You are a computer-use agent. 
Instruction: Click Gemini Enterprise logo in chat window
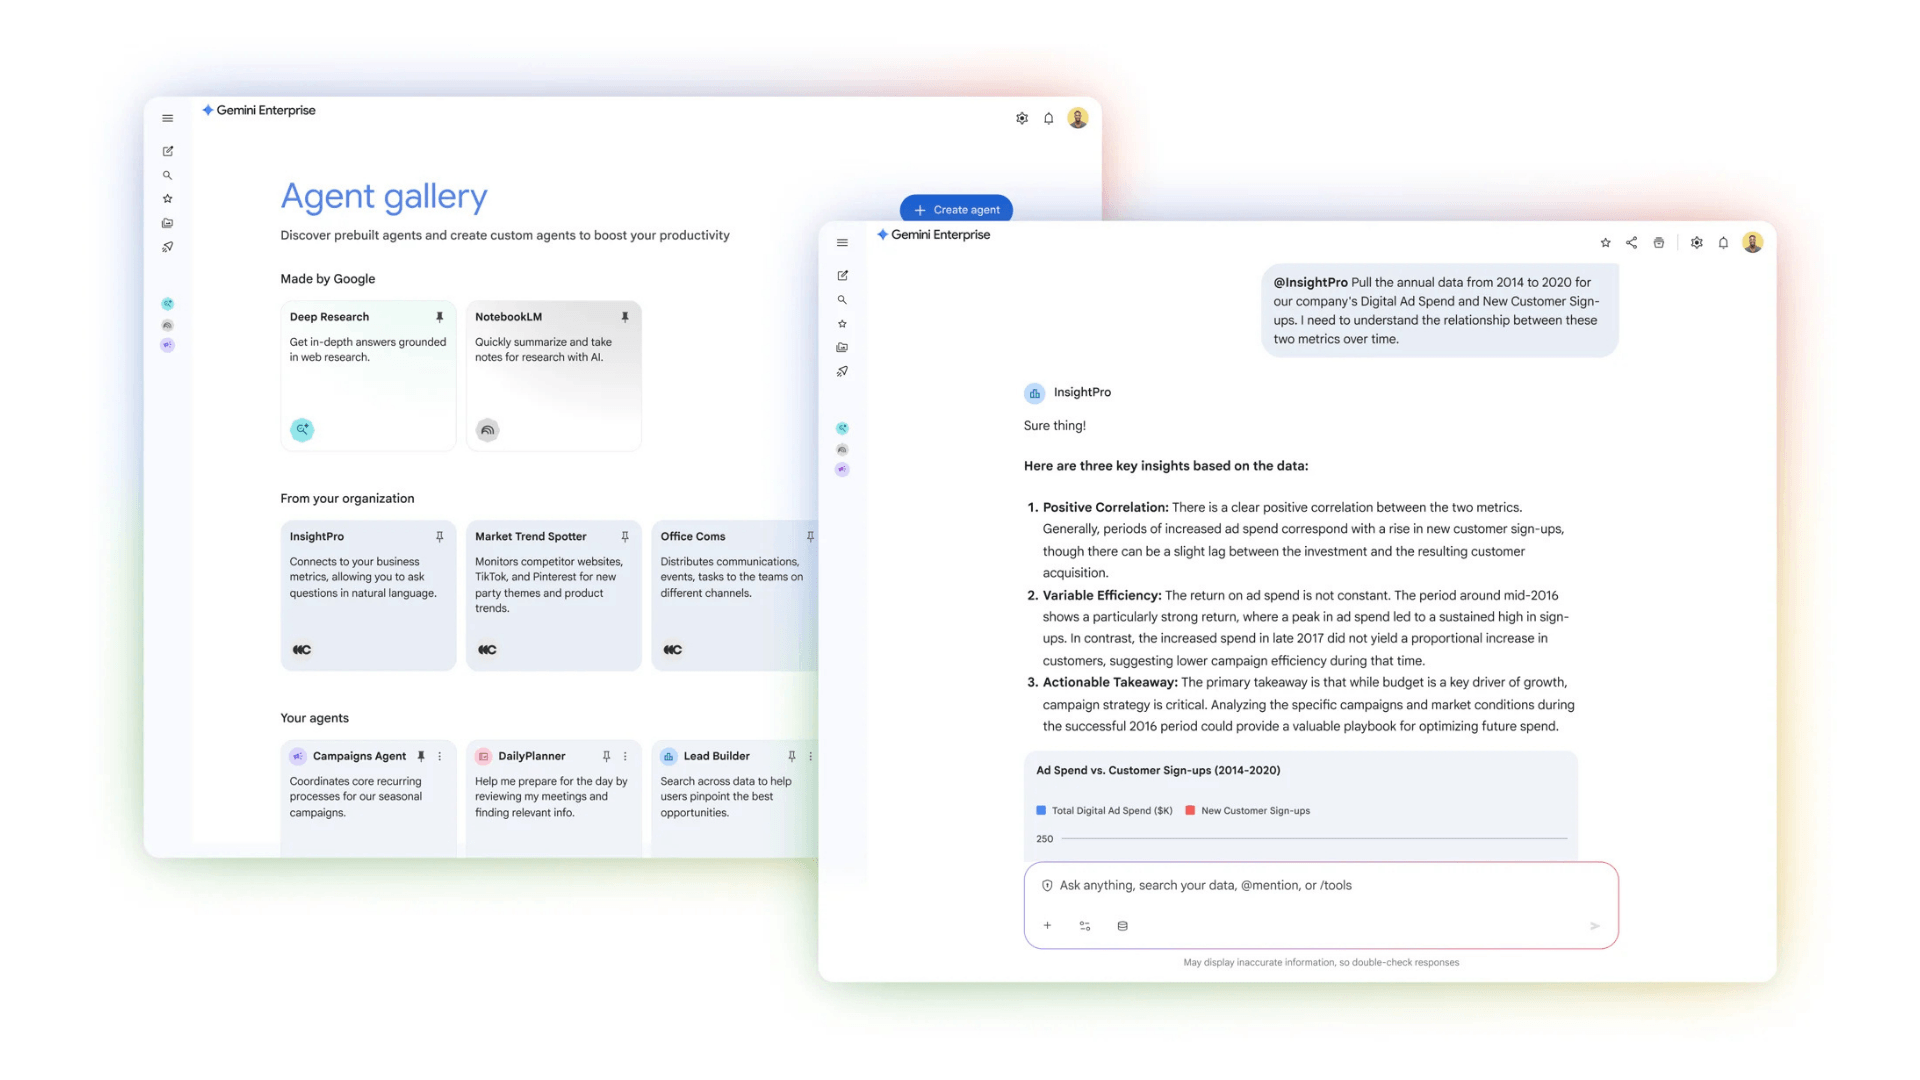(x=933, y=235)
